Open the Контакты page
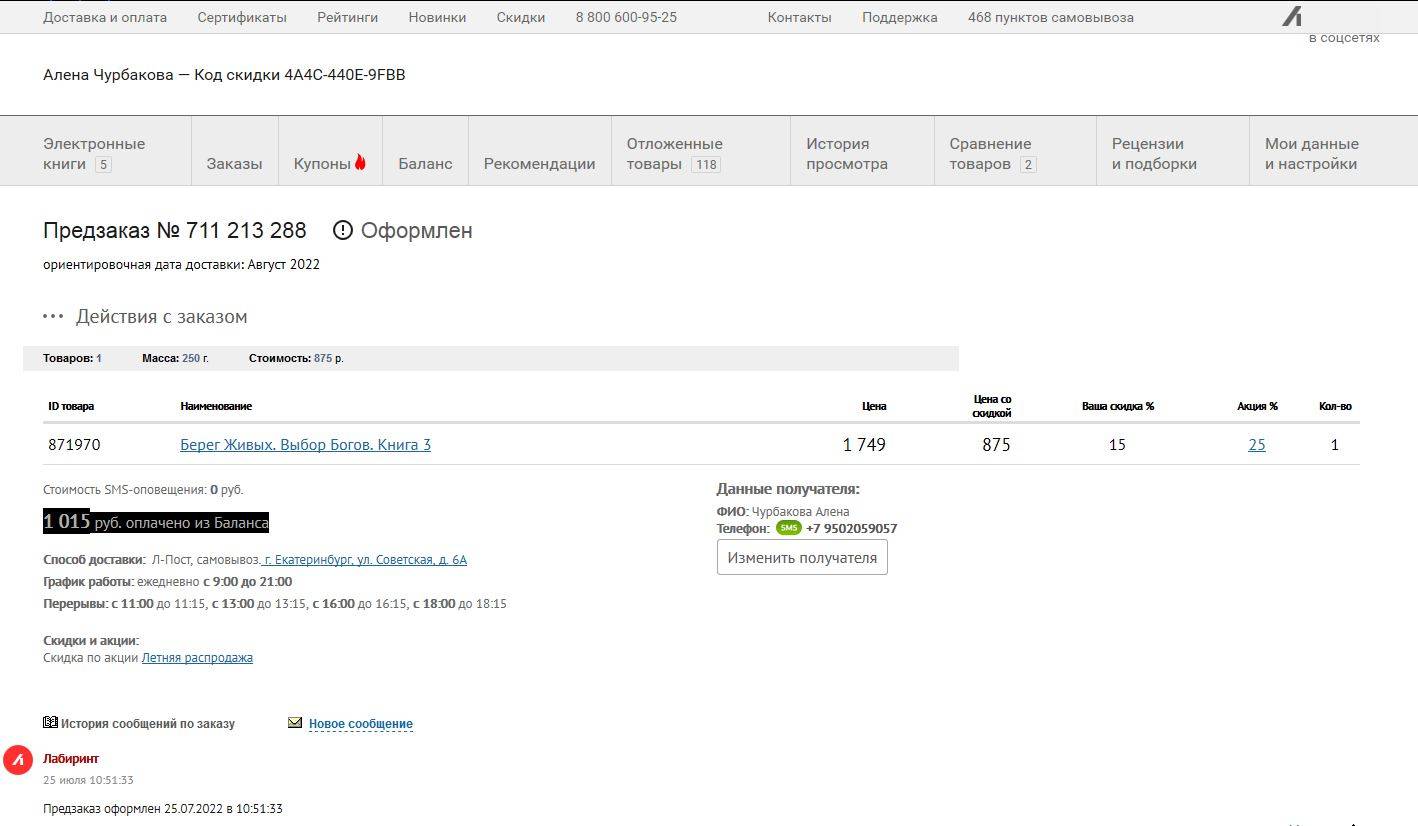This screenshot has width=1418, height=826. click(x=799, y=17)
